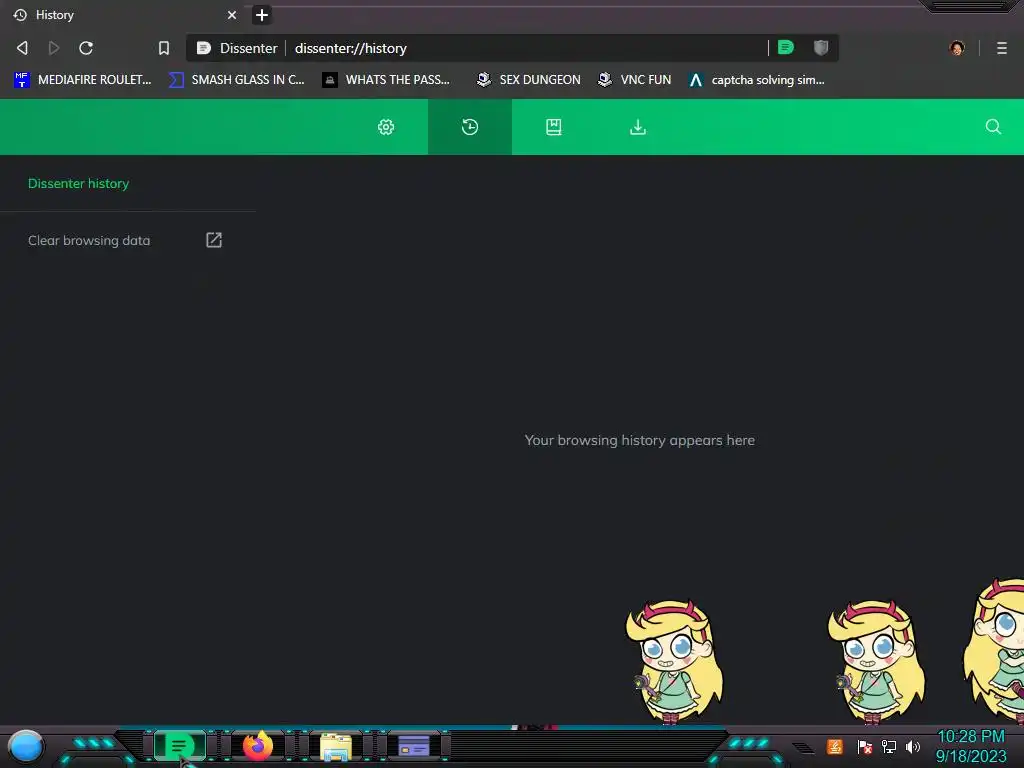Go back with the back arrow
This screenshot has width=1024, height=768.
tap(22, 48)
